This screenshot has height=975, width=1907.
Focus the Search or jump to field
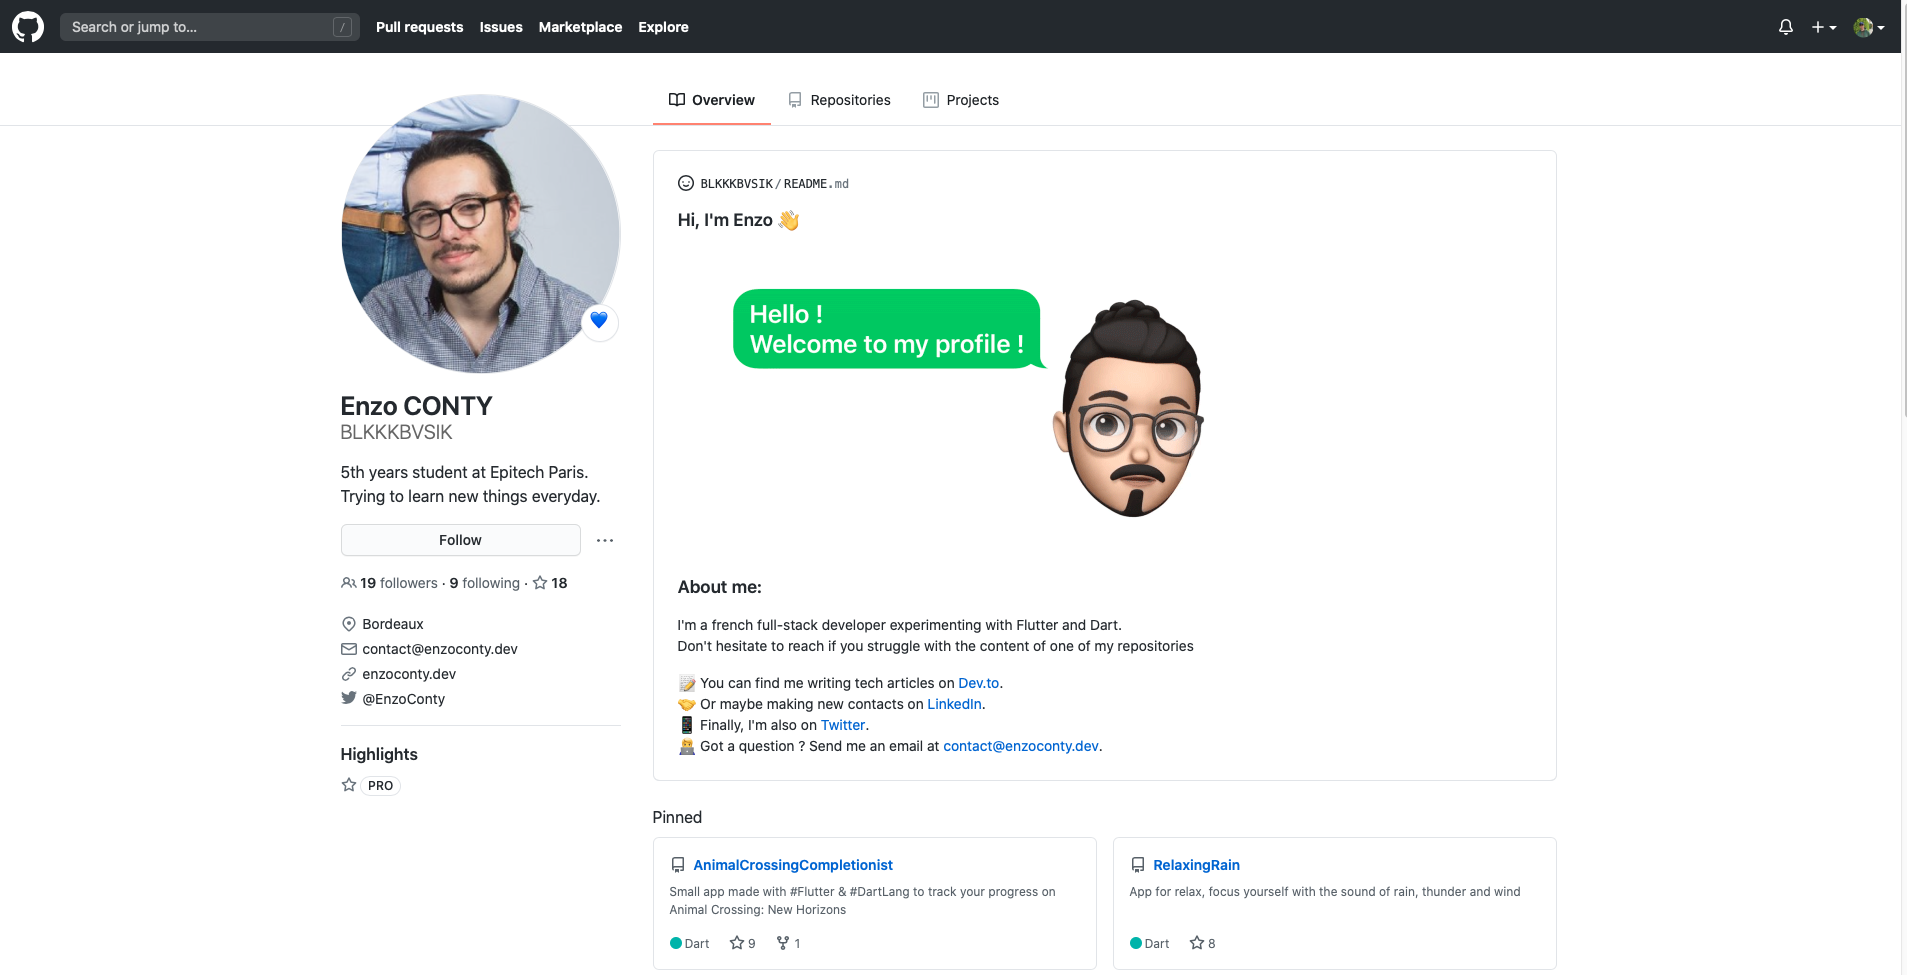[209, 27]
